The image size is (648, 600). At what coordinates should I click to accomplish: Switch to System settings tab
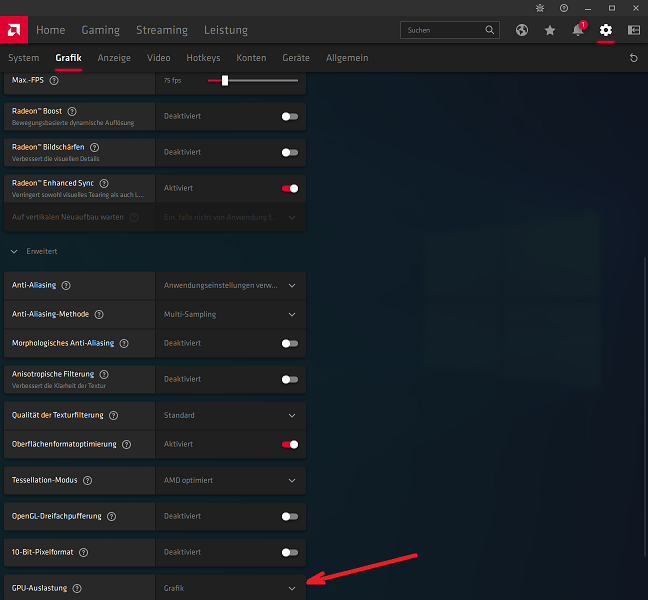(x=24, y=58)
